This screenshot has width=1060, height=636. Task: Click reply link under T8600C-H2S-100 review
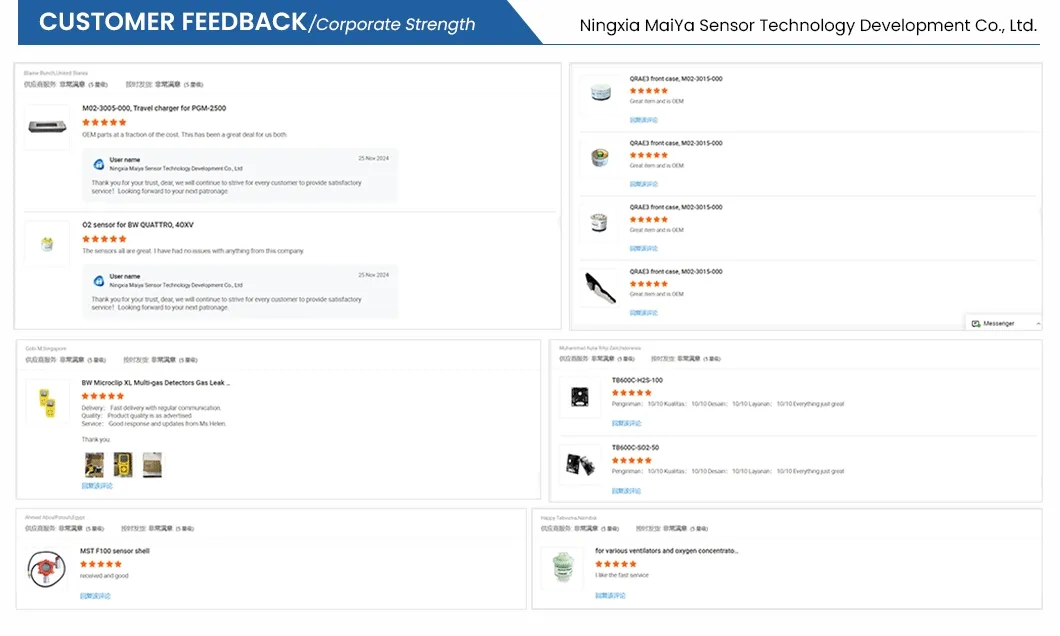tap(627, 423)
